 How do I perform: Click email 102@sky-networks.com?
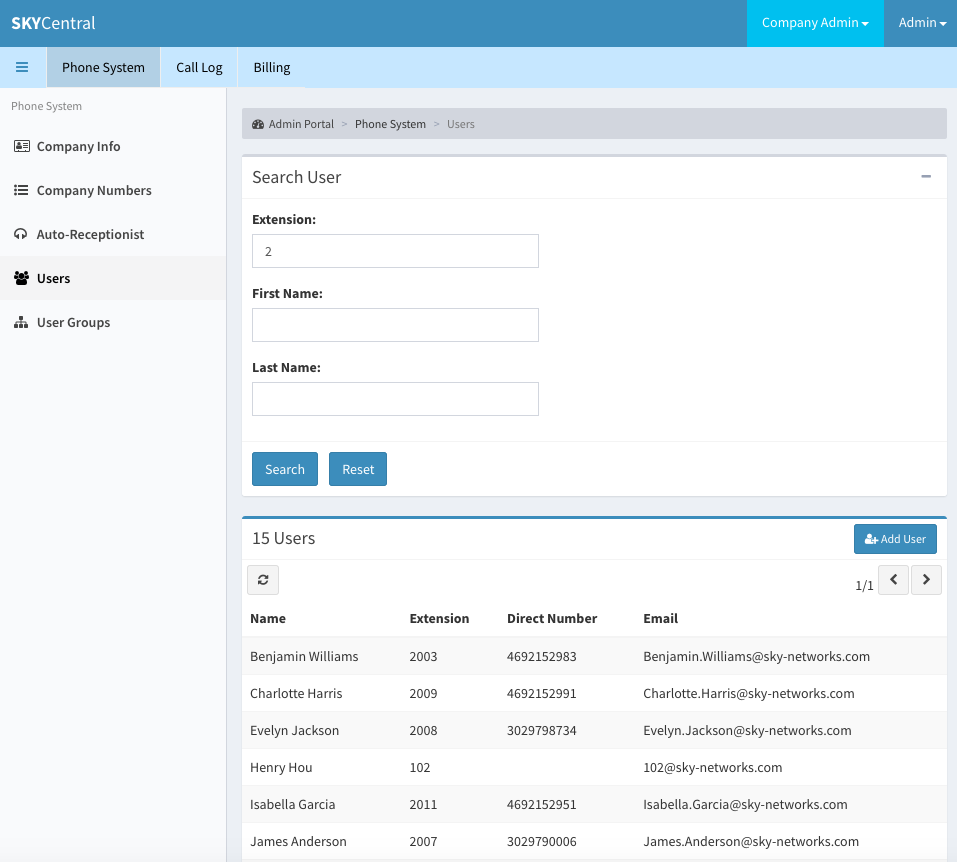pos(712,767)
